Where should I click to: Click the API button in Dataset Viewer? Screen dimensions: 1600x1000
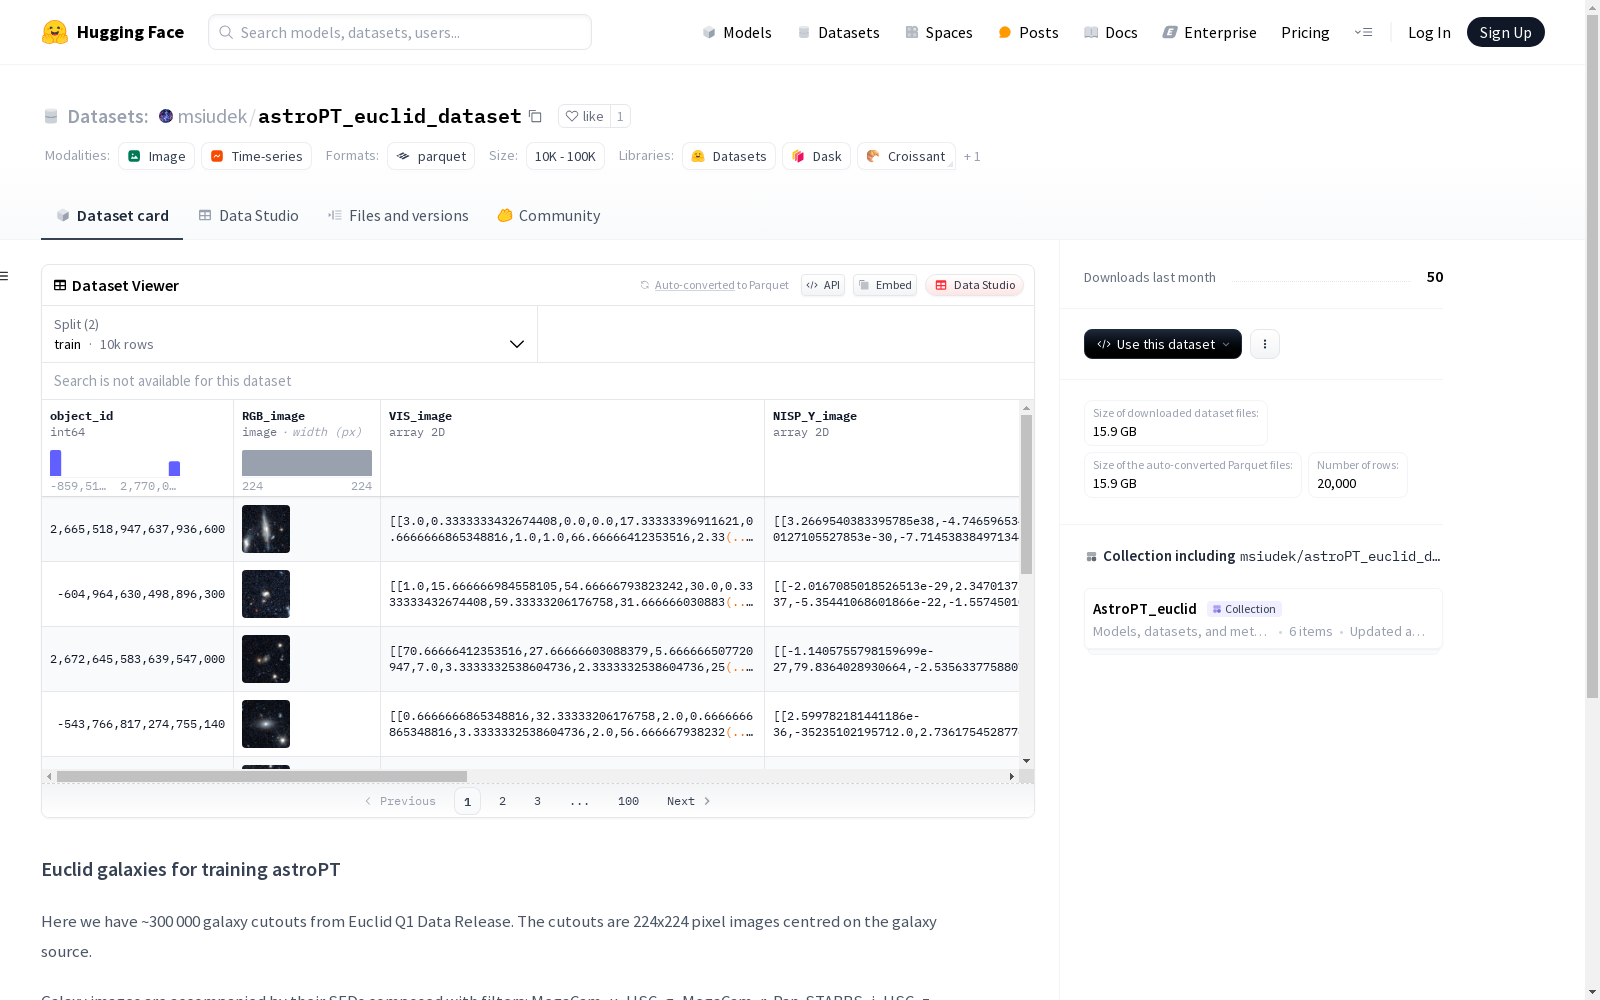point(823,285)
